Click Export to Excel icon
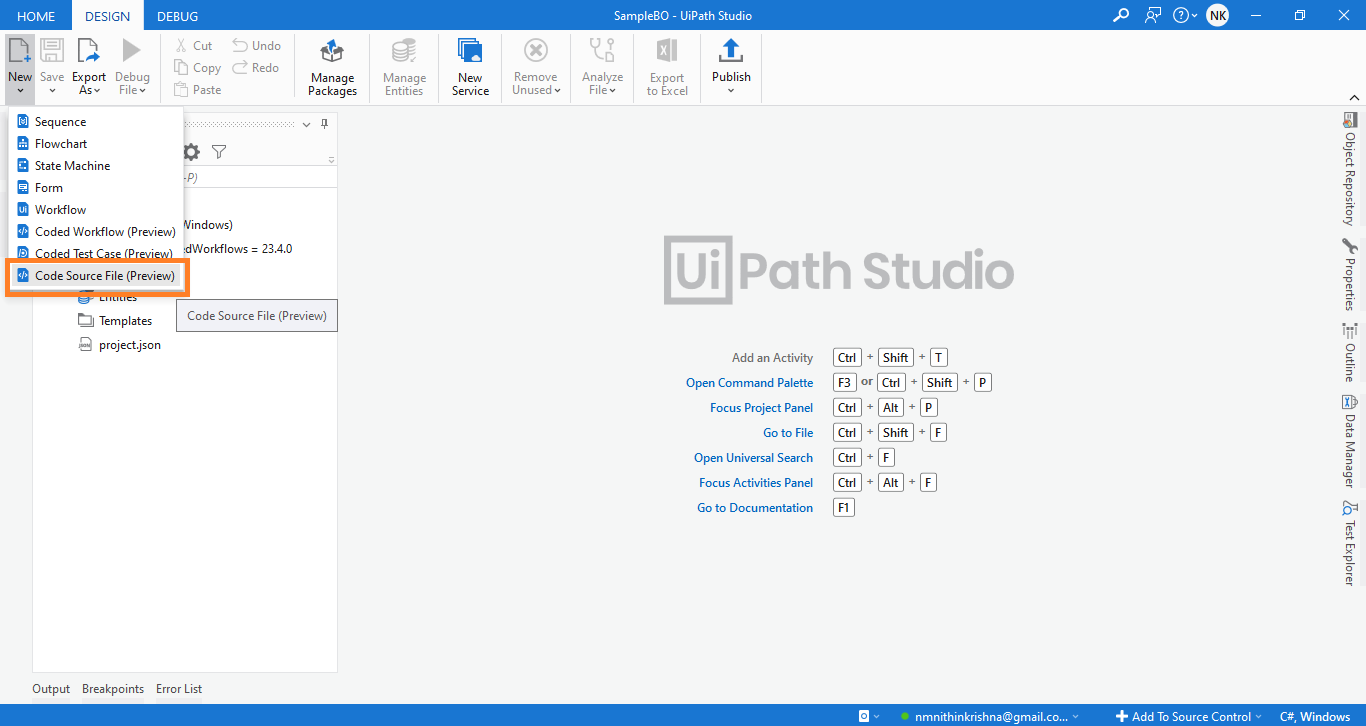 [x=667, y=52]
